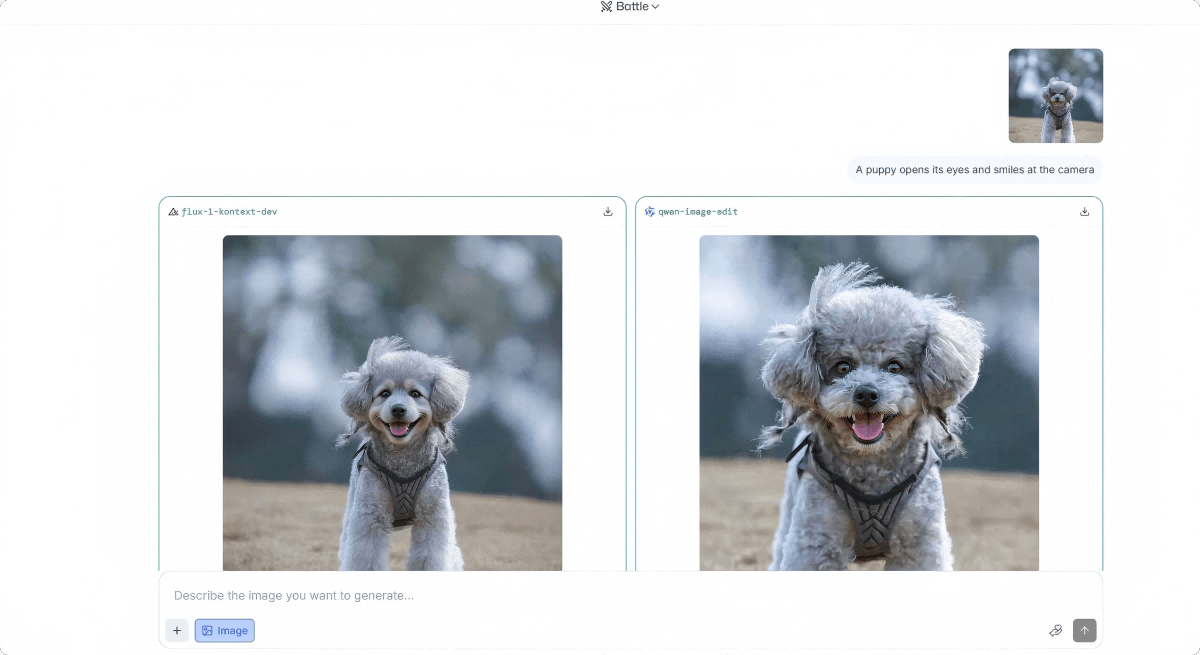Download the flux-1-kontext-dev result image
This screenshot has width=1200, height=655.
coord(608,212)
